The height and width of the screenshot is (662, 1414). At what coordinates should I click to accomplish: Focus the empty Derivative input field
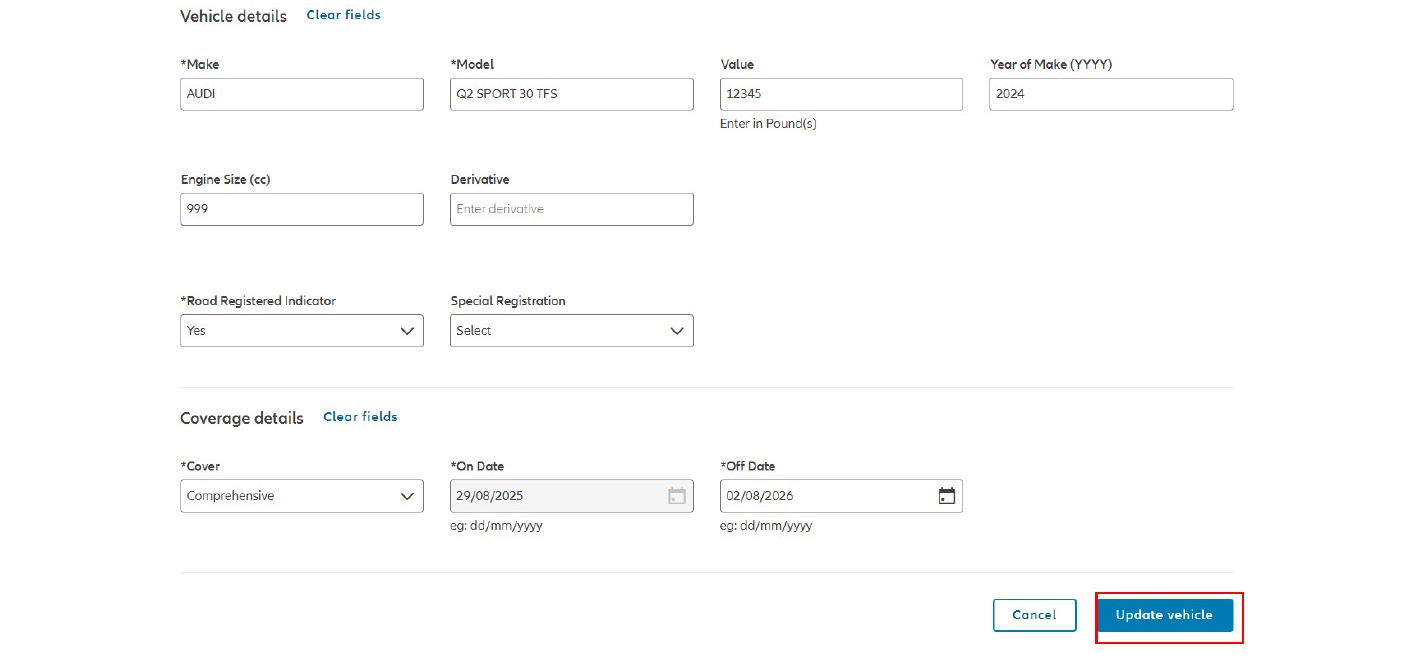pos(572,209)
